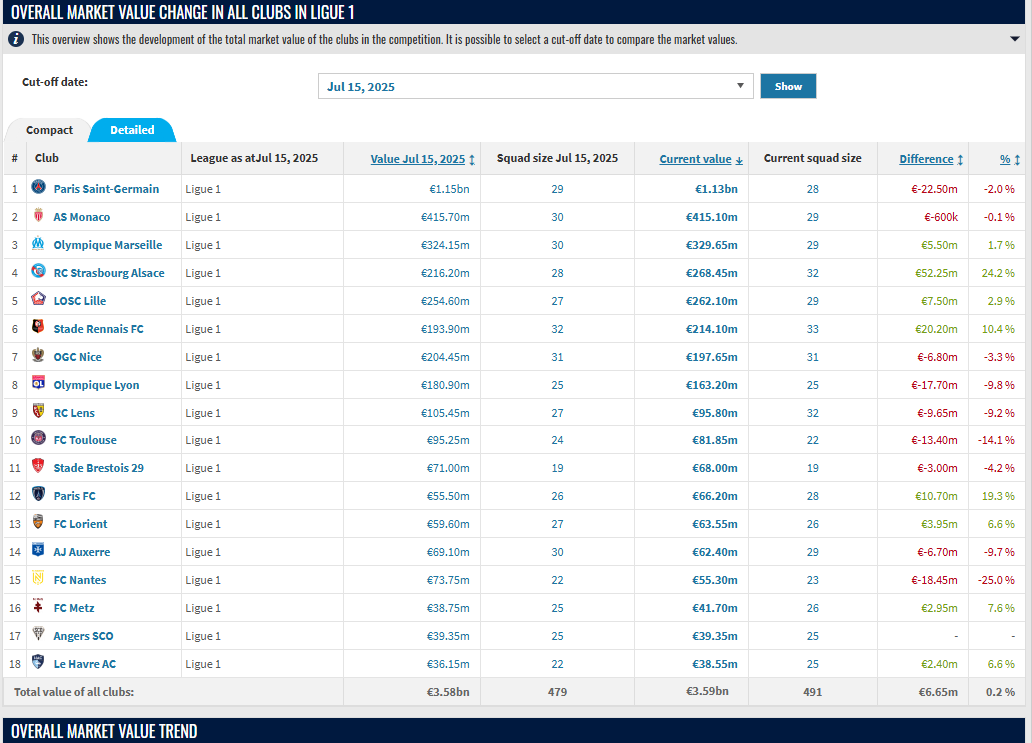Click the LOSC Lille club crest
The height and width of the screenshot is (743, 1032).
[x=39, y=299]
